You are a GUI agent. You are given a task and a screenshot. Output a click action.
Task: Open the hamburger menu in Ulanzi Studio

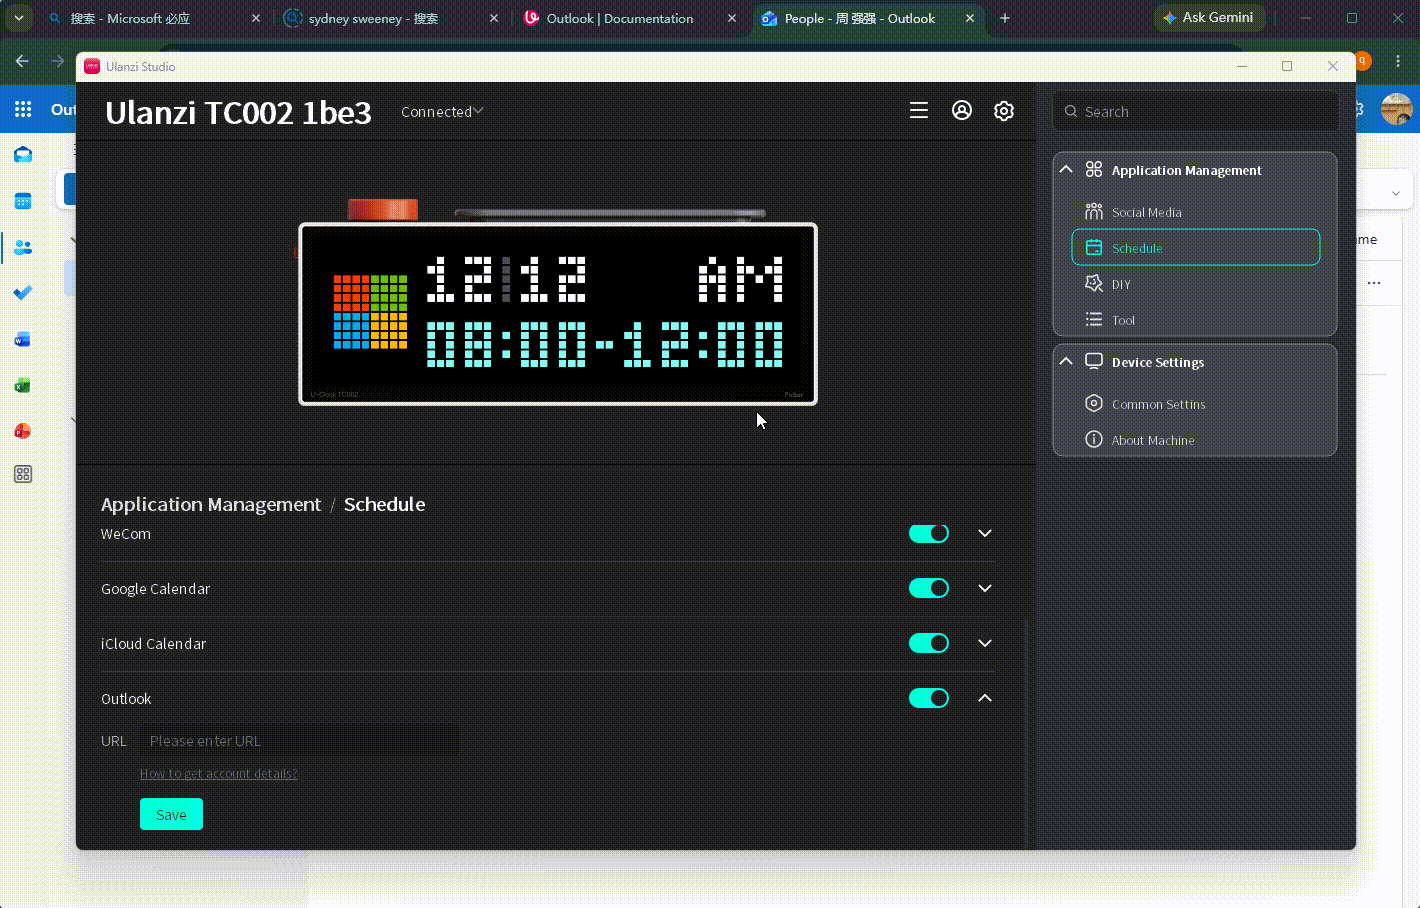(919, 111)
